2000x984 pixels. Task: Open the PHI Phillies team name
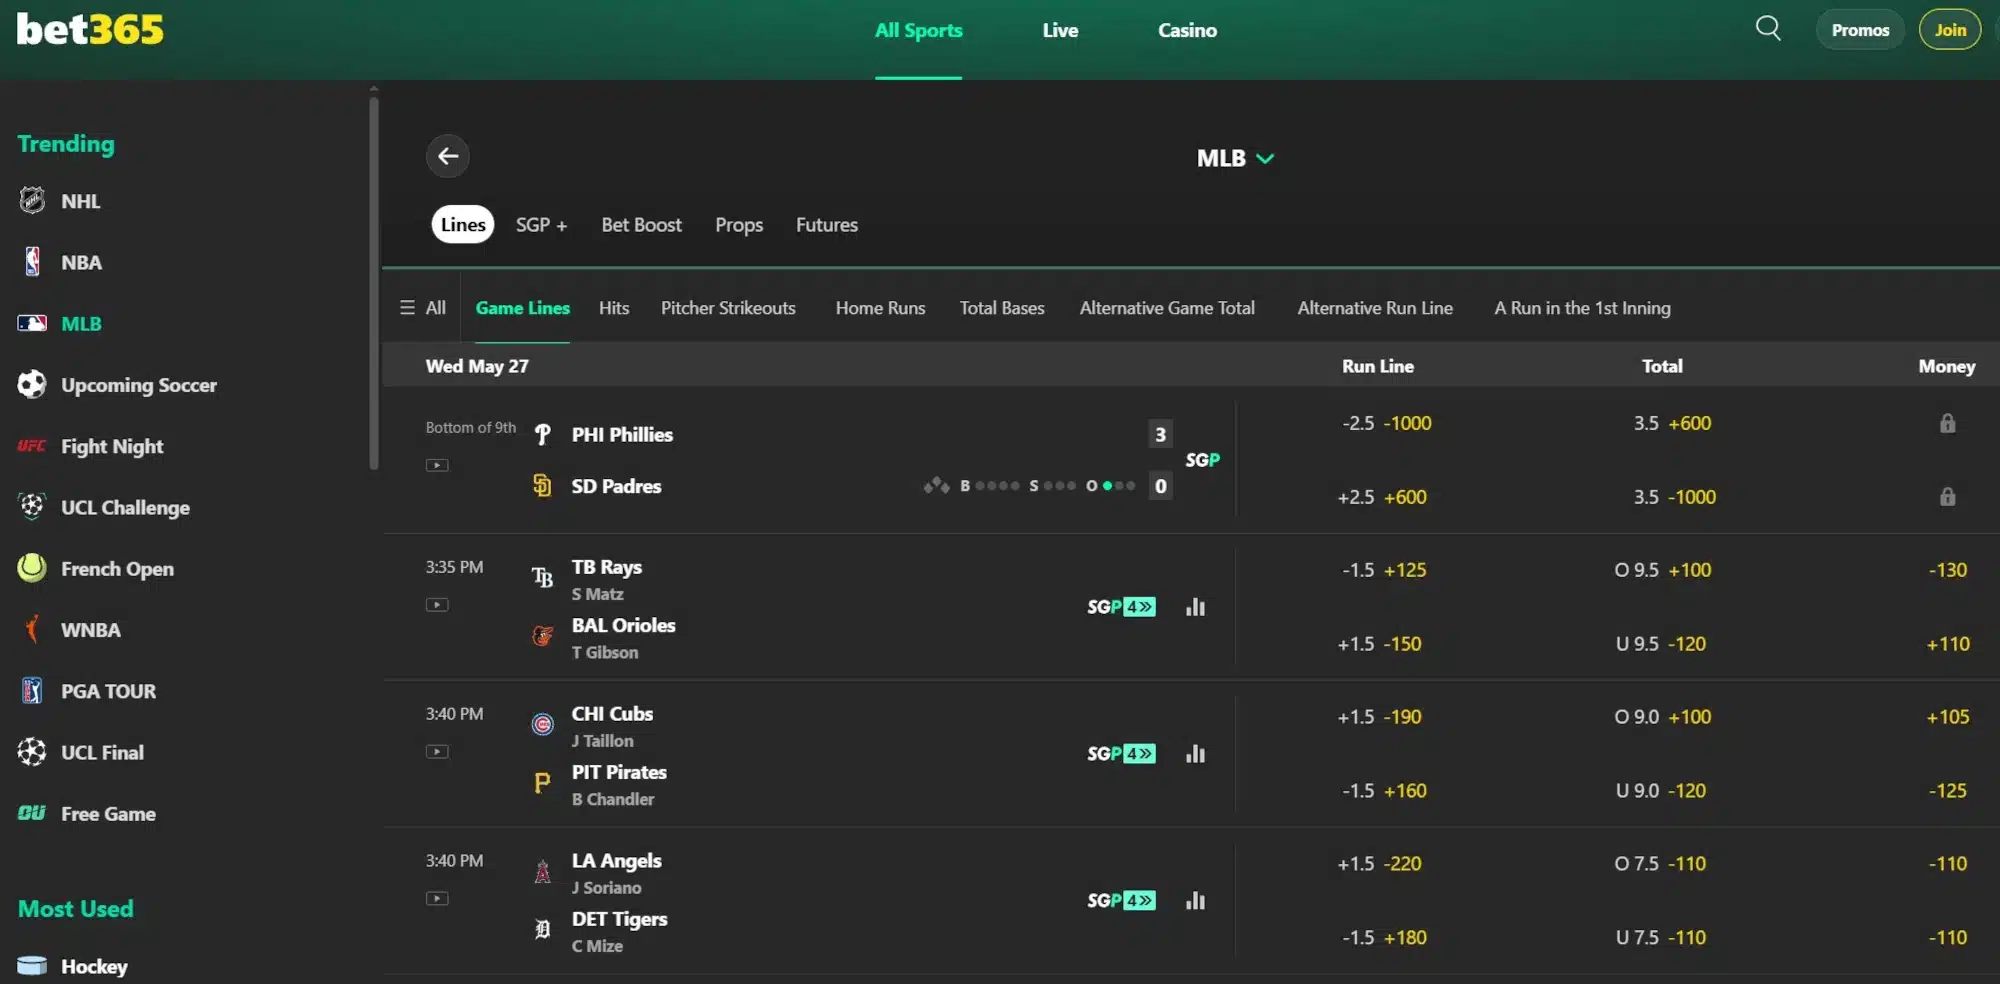pos(622,435)
